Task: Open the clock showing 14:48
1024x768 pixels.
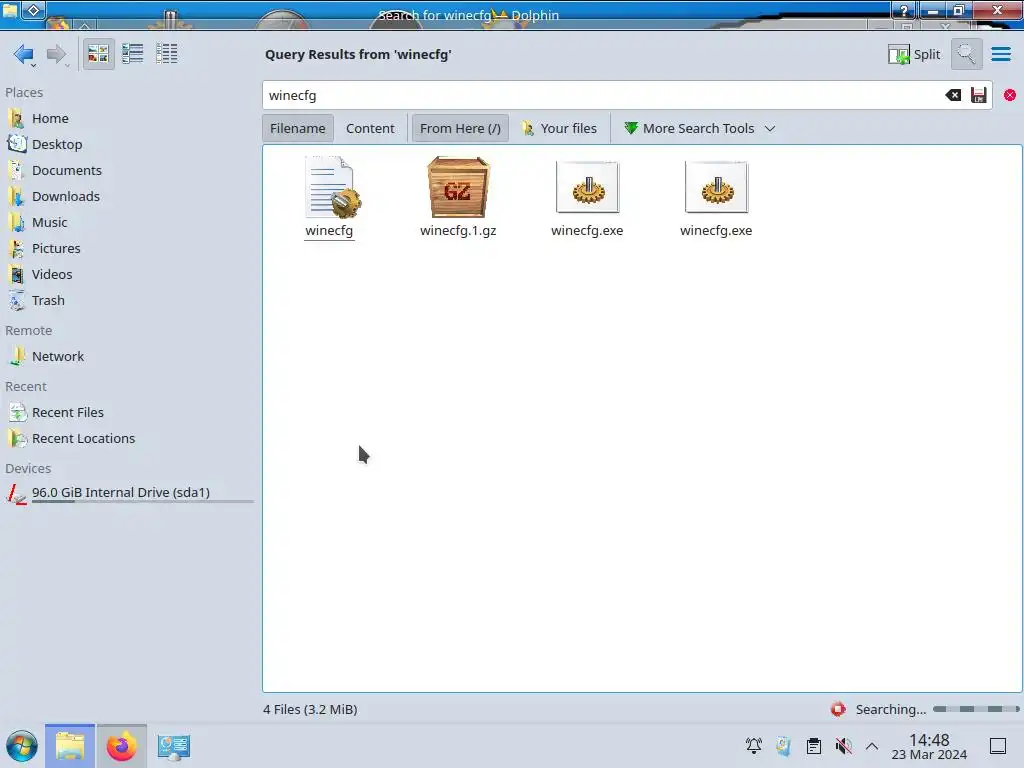Action: click(929, 746)
